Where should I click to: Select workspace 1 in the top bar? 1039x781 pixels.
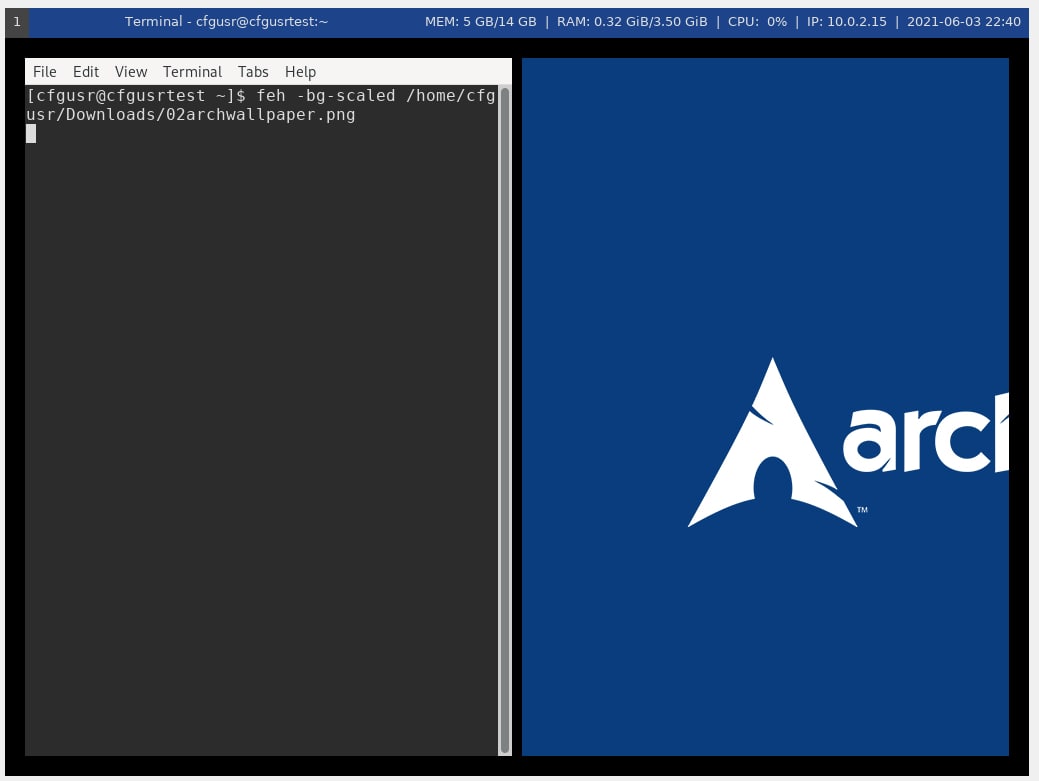pyautogui.click(x=17, y=22)
